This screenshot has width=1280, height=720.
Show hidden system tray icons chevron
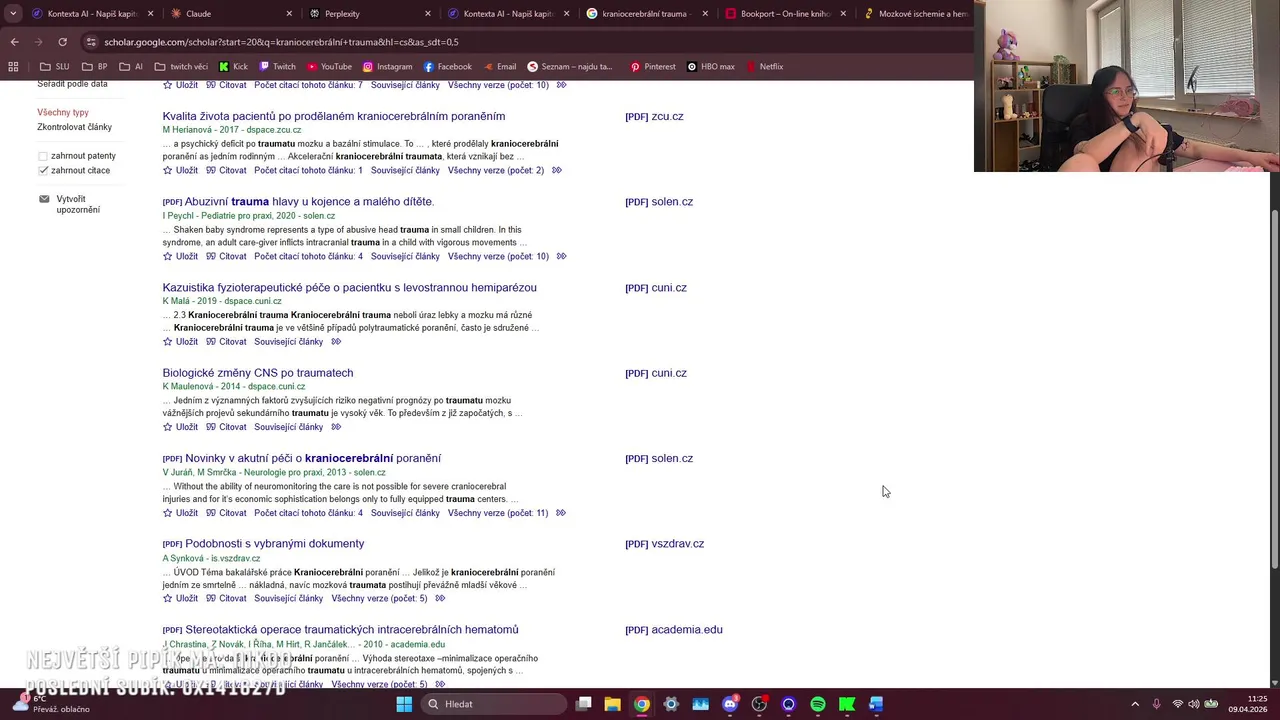point(1135,704)
